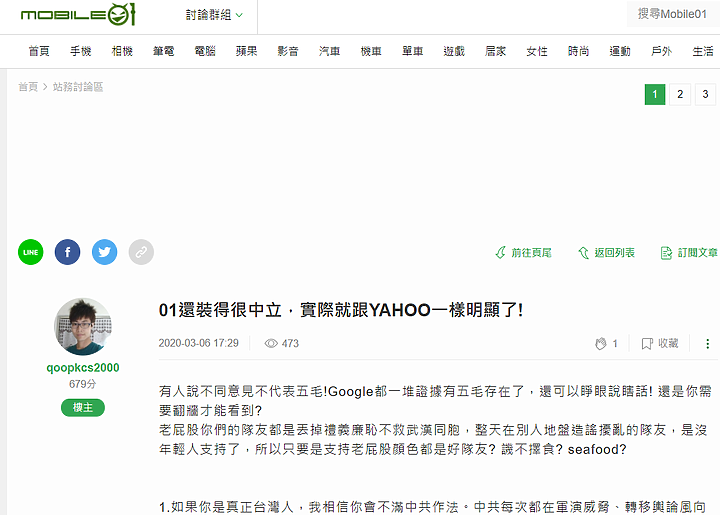Image resolution: width=720 pixels, height=515 pixels.
Task: Open the 汽車 nav category
Action: (x=330, y=51)
